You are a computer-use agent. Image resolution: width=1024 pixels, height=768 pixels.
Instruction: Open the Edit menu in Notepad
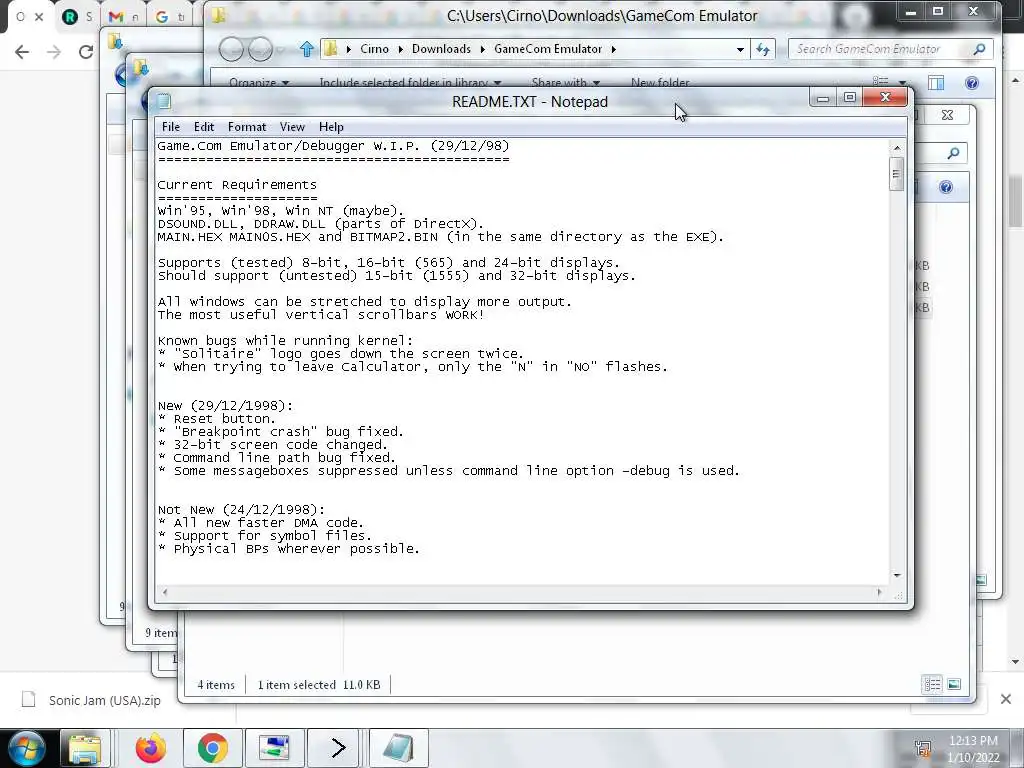204,127
